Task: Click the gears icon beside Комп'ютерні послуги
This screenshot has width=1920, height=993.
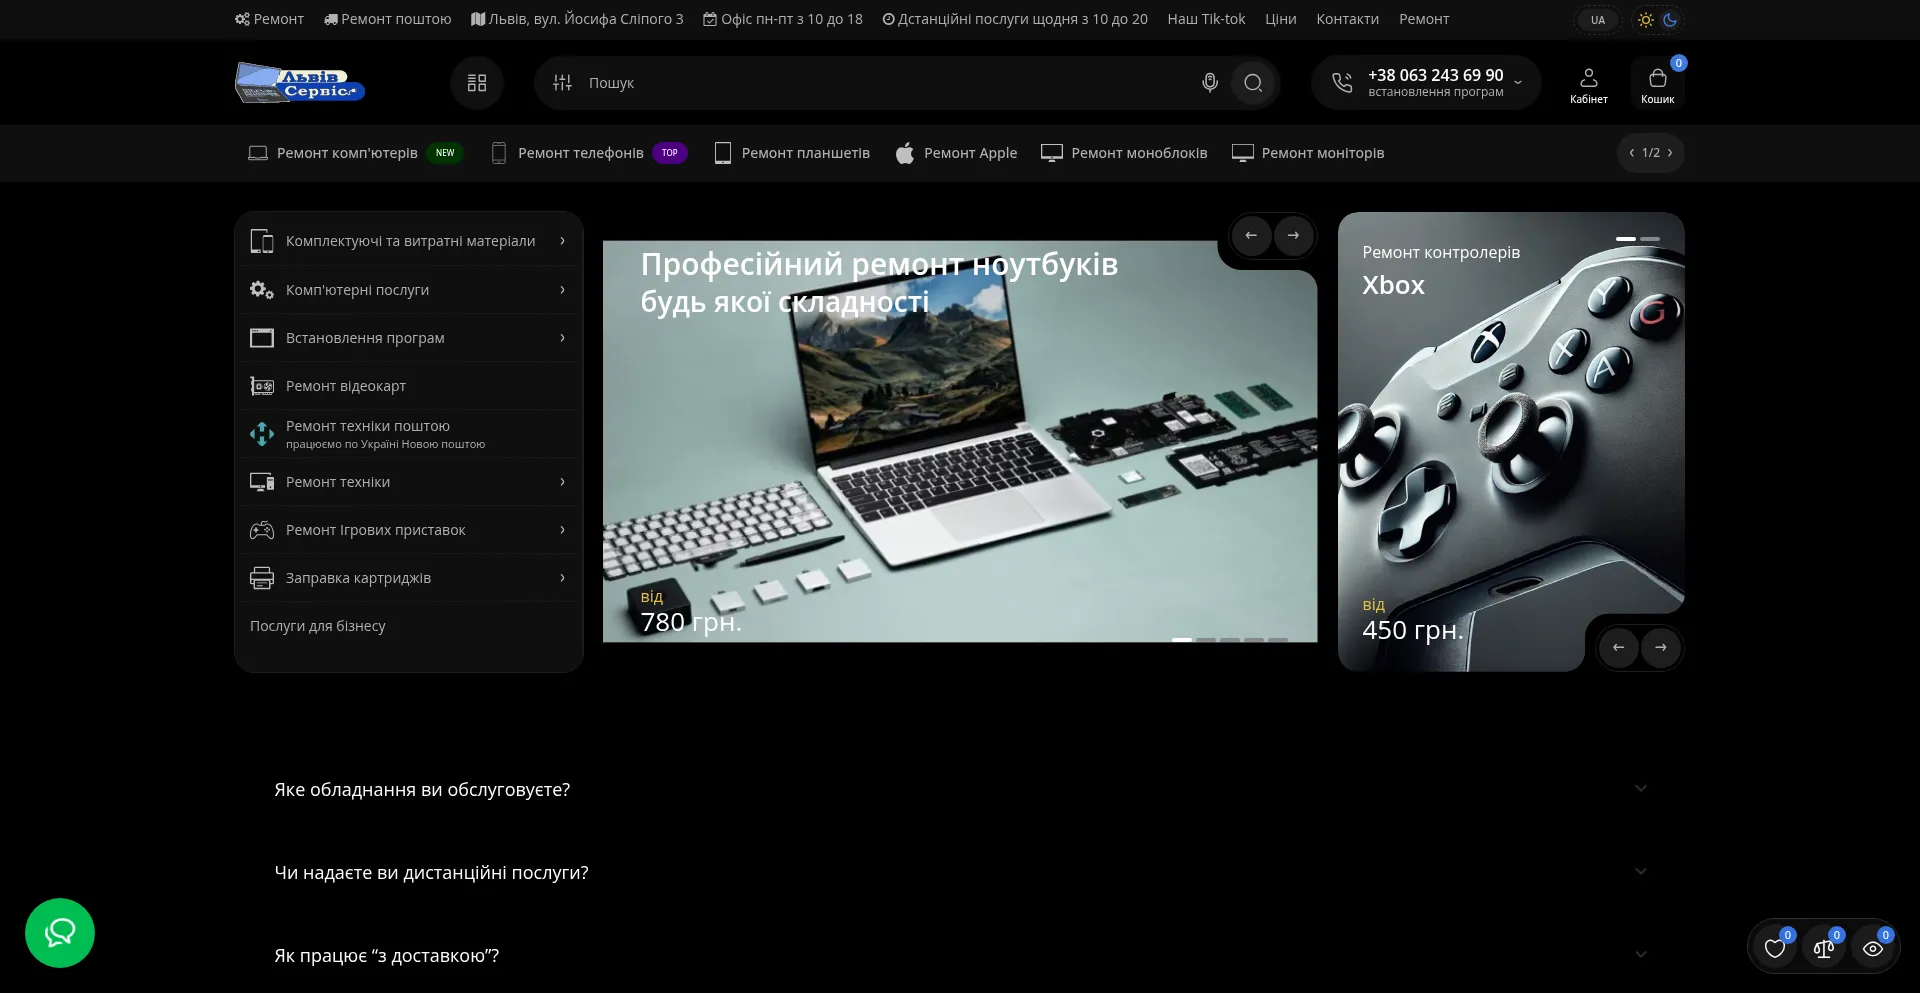Action: coord(262,290)
